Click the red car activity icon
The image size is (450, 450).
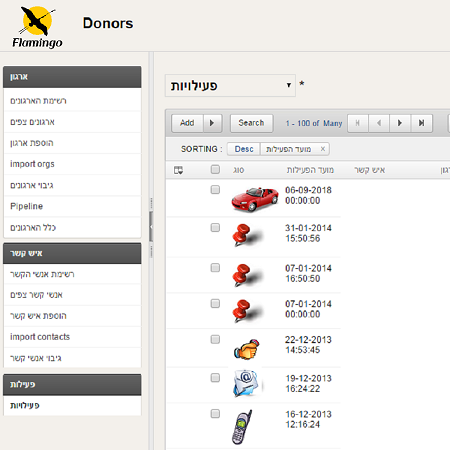(x=255, y=199)
